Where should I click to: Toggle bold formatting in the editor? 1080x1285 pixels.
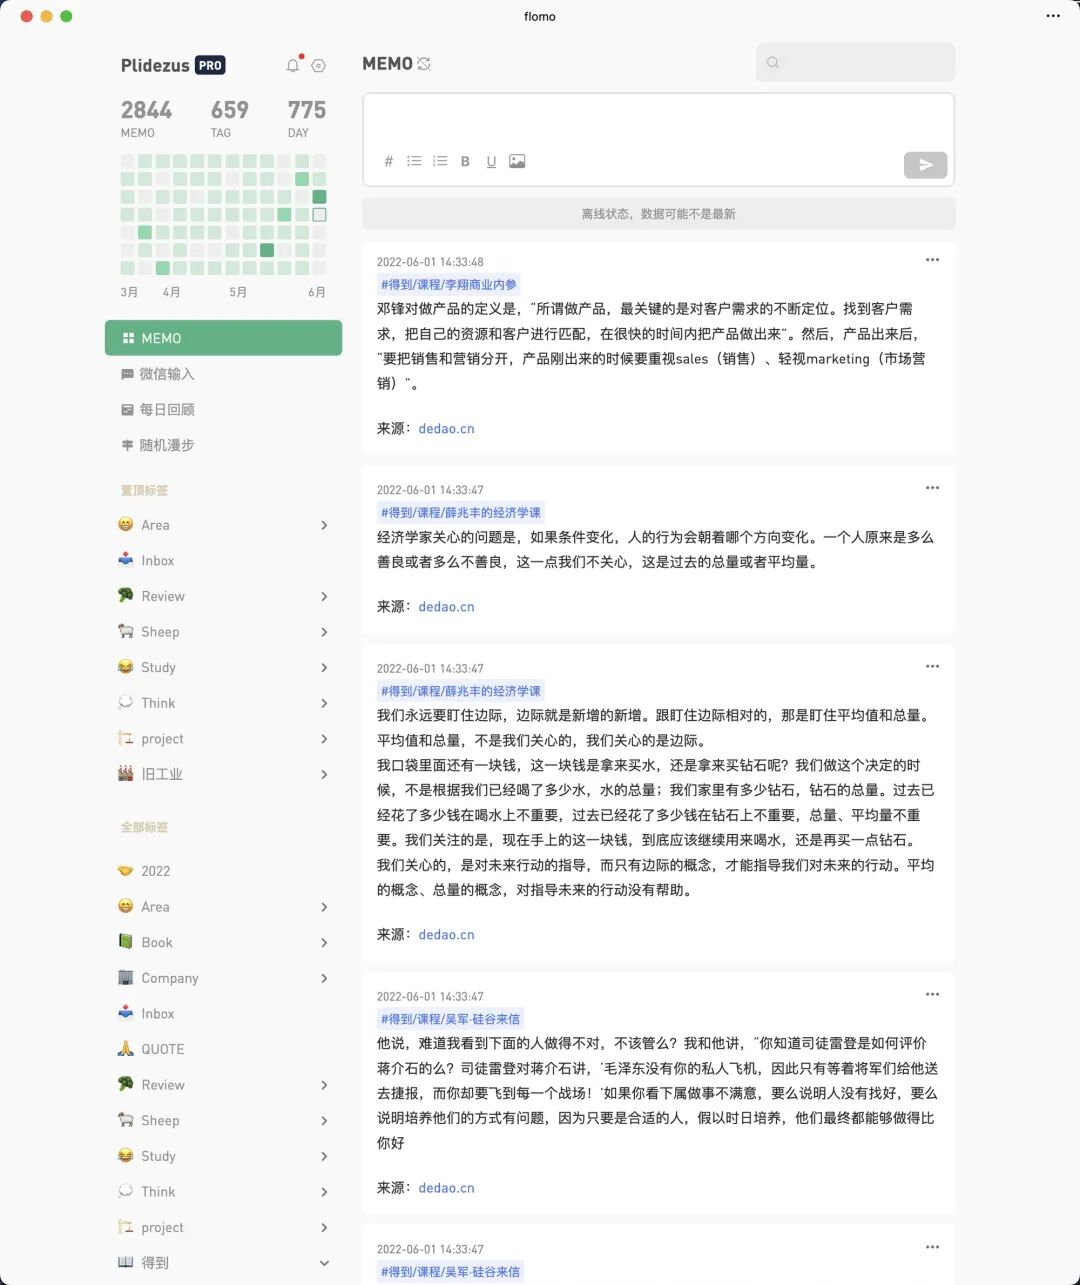465,161
